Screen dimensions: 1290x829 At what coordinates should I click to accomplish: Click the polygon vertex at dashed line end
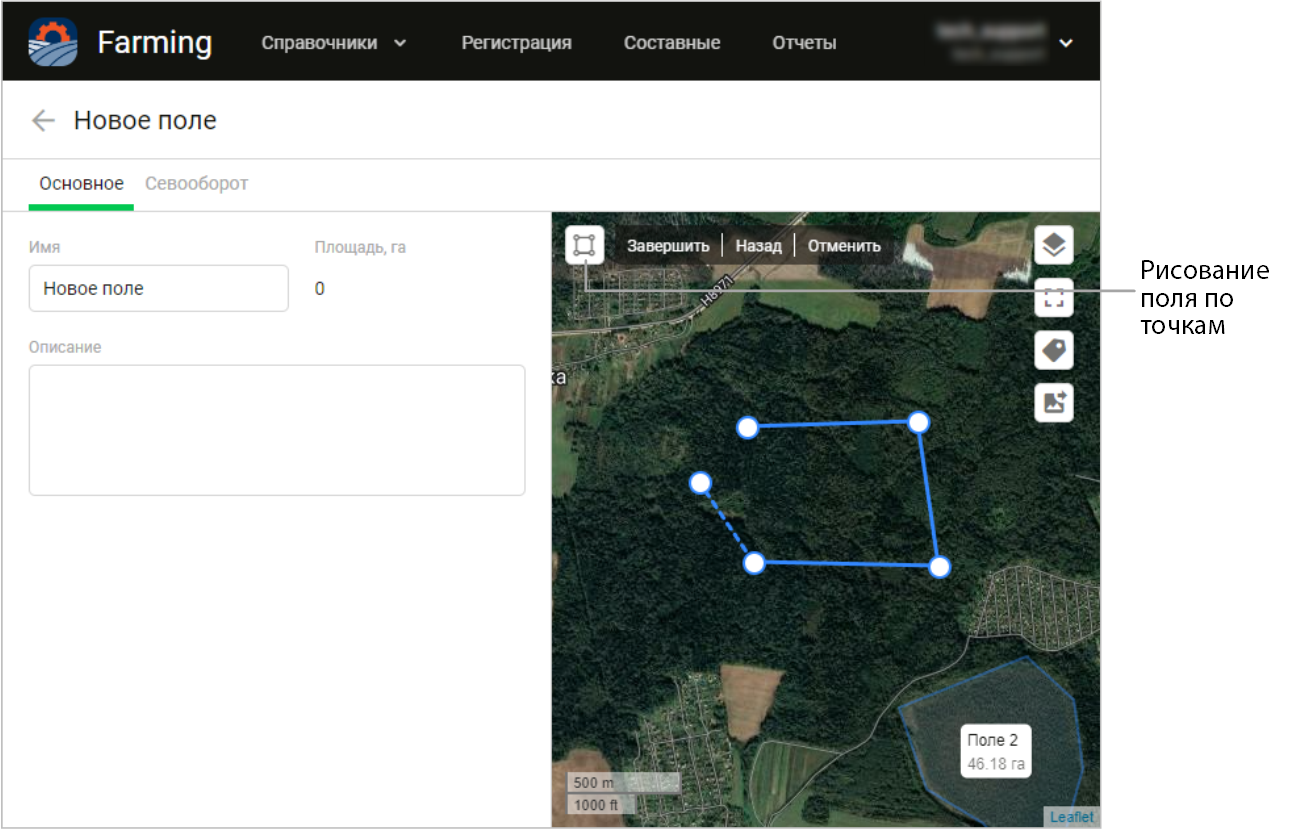(701, 483)
